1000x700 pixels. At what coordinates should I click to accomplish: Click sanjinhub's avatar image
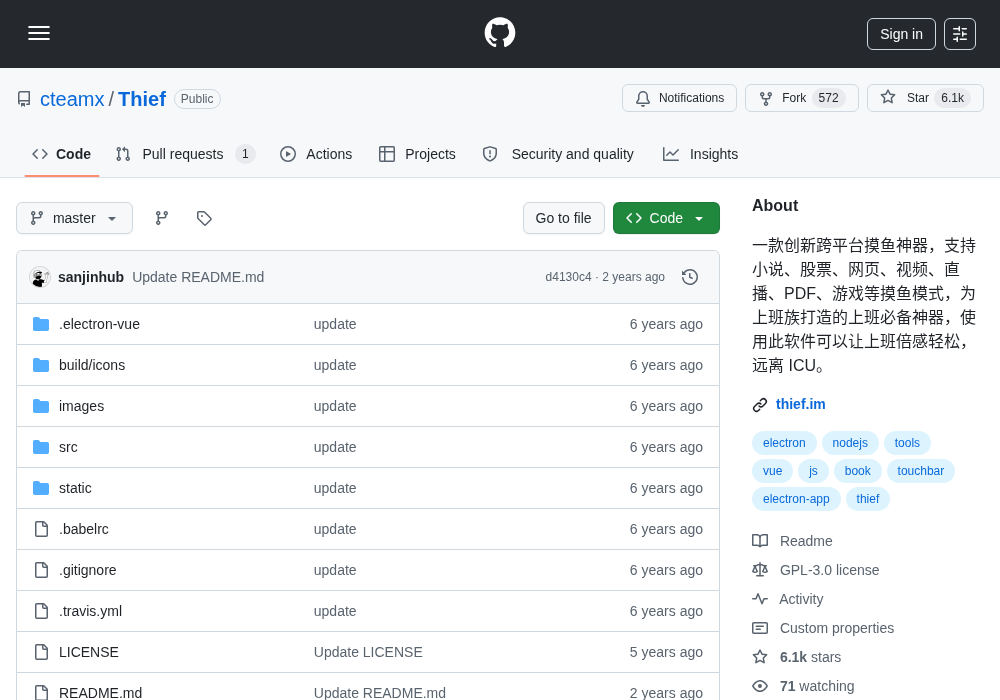click(x=40, y=277)
